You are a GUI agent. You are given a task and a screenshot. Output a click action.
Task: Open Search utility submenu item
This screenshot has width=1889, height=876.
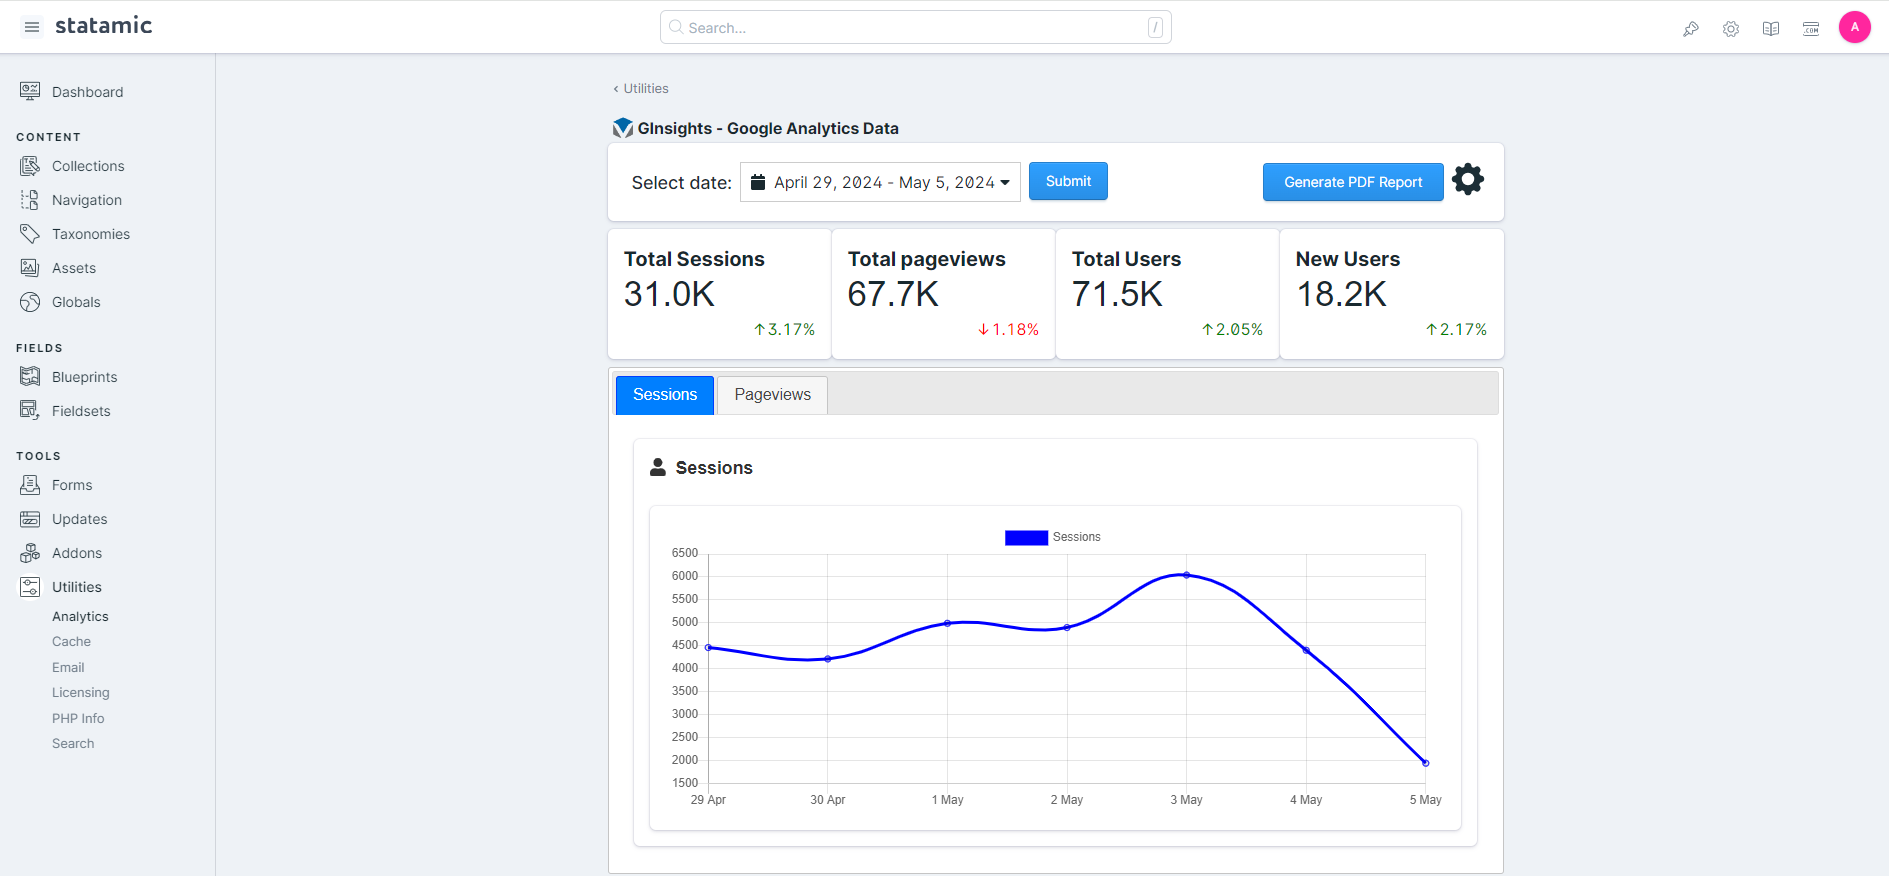[73, 744]
